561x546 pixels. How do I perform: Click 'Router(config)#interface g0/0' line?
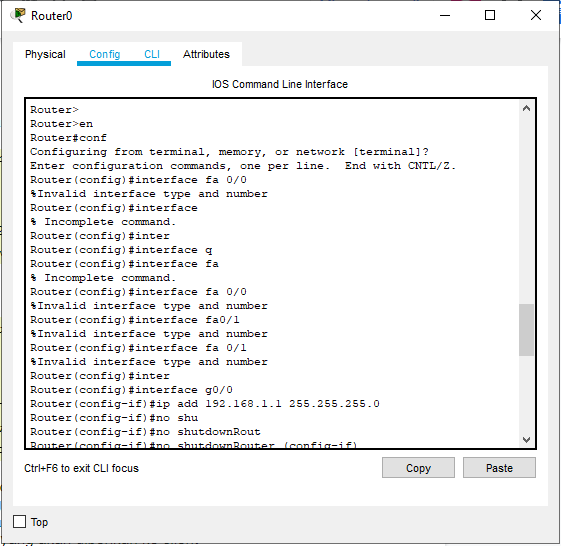click(x=131, y=390)
